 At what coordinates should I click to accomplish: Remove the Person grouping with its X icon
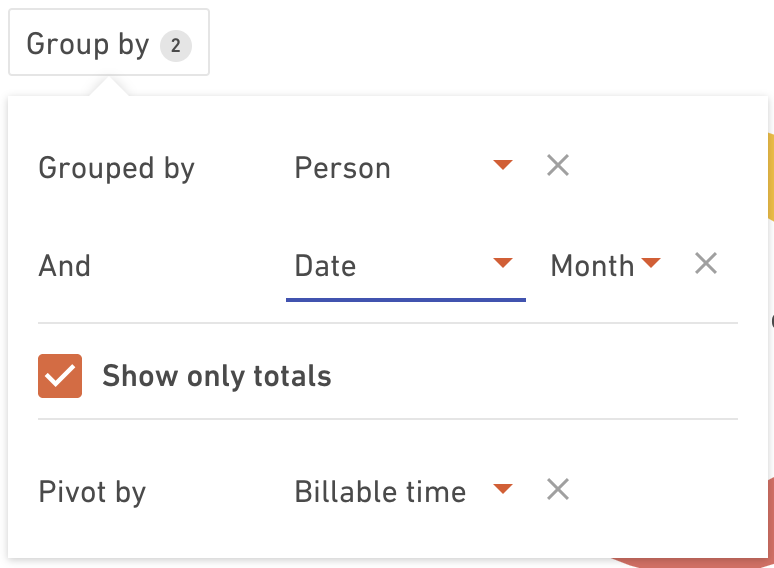(x=558, y=165)
